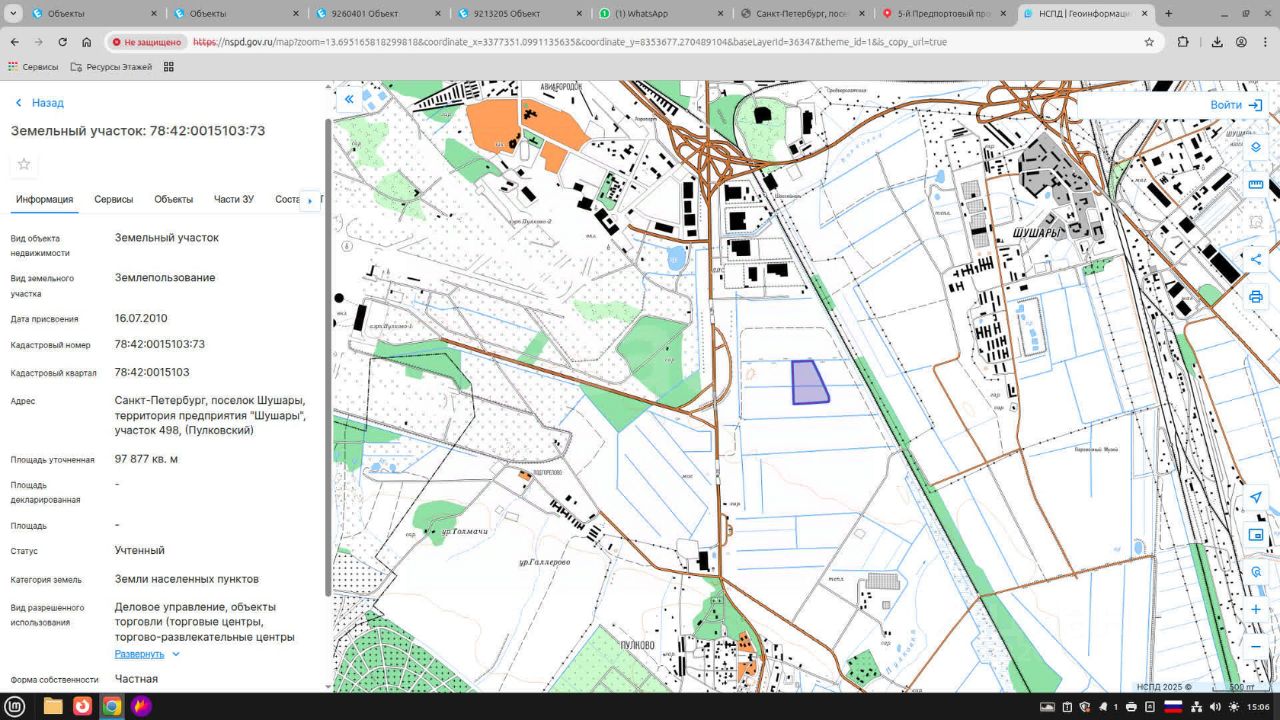The image size is (1280, 720).
Task: Activate the ruler measurement tool
Action: (1256, 185)
